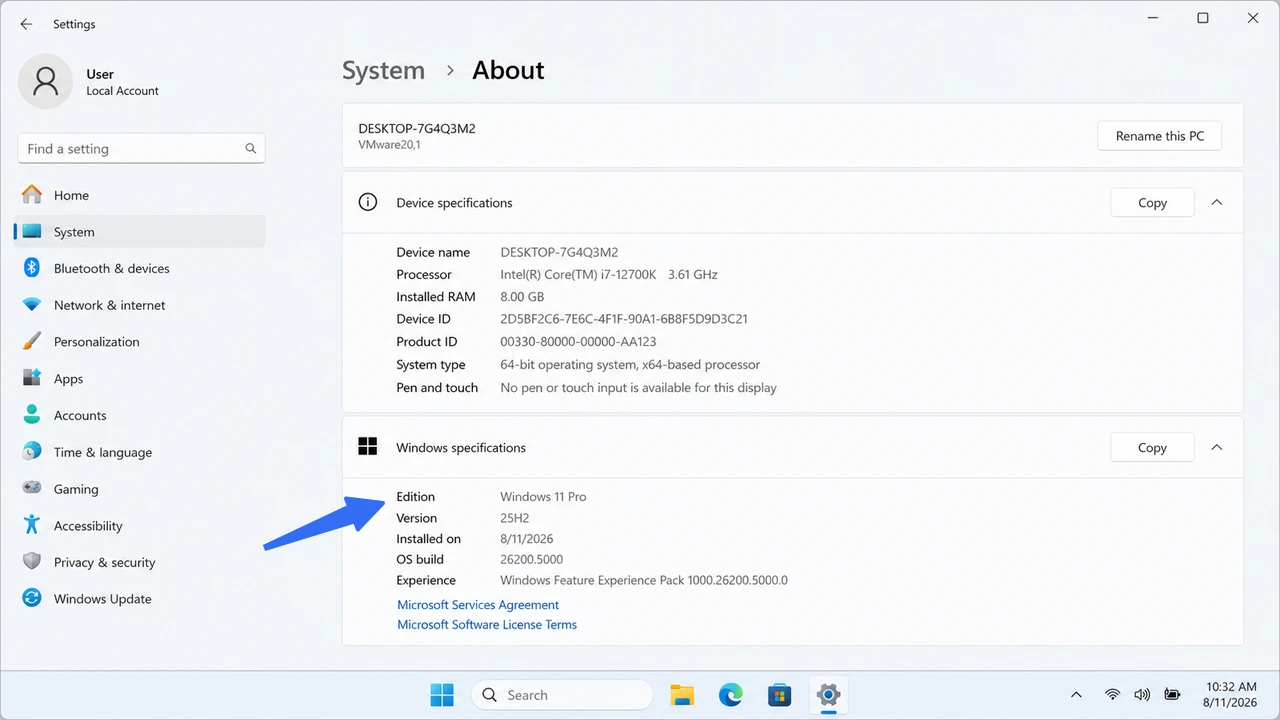Click the Gaming controller icon
Screen dimensions: 1280x720
(32, 489)
